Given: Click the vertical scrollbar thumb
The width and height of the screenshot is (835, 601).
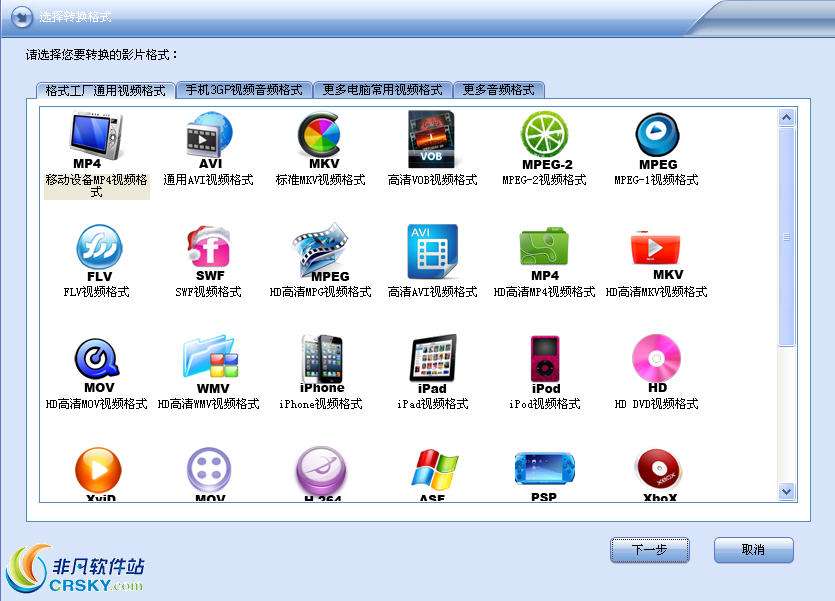Looking at the screenshot, I should pyautogui.click(x=787, y=237).
